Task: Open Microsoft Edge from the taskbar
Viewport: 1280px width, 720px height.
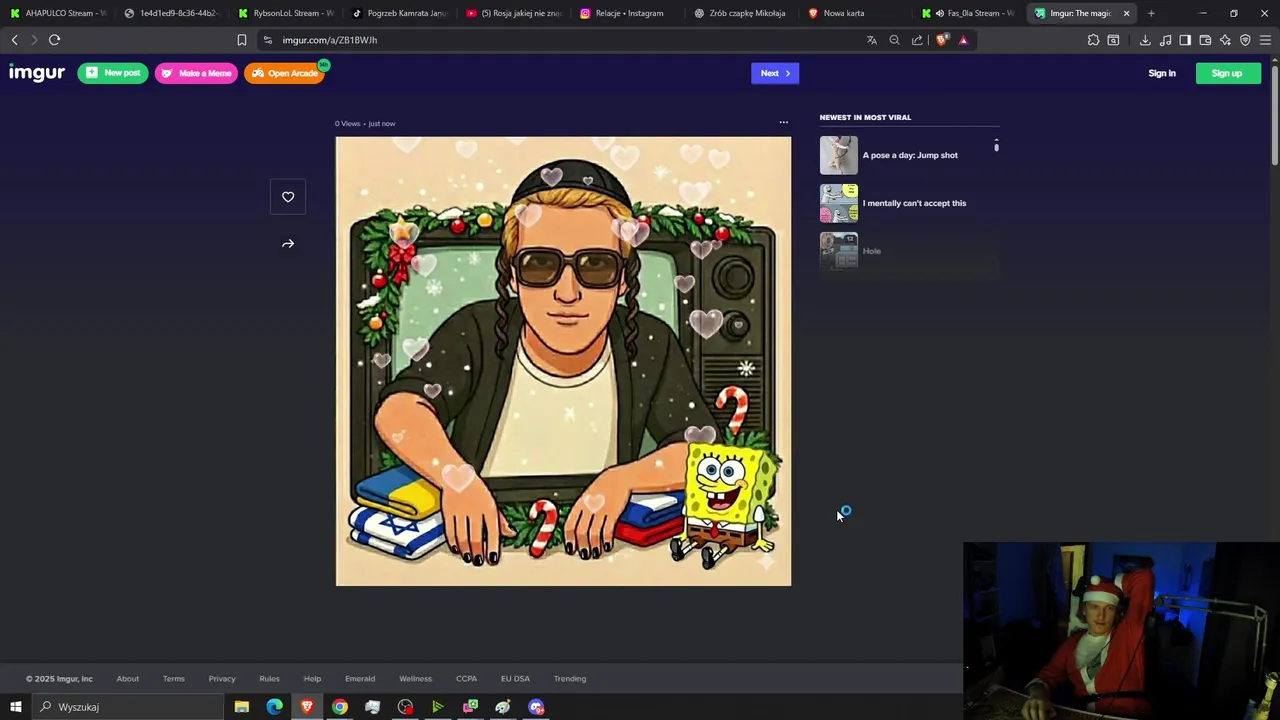Action: [274, 707]
